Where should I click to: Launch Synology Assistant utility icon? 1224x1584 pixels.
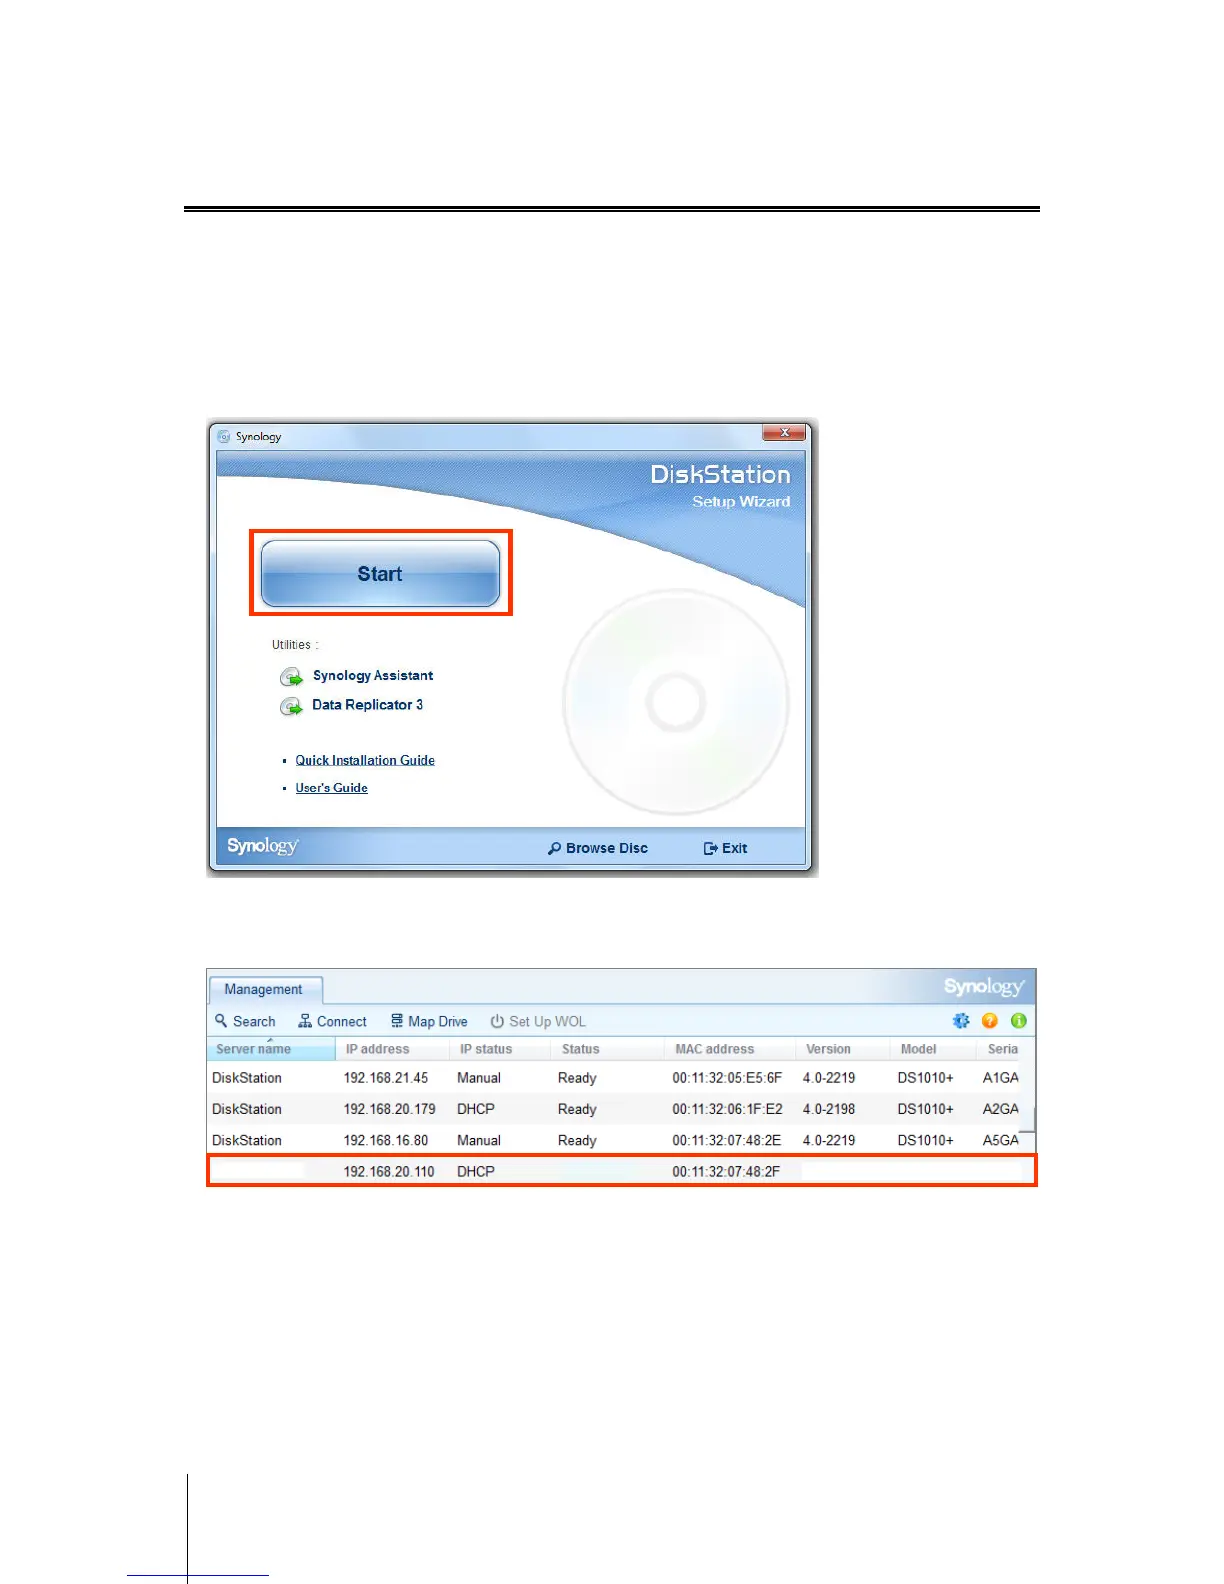point(291,677)
